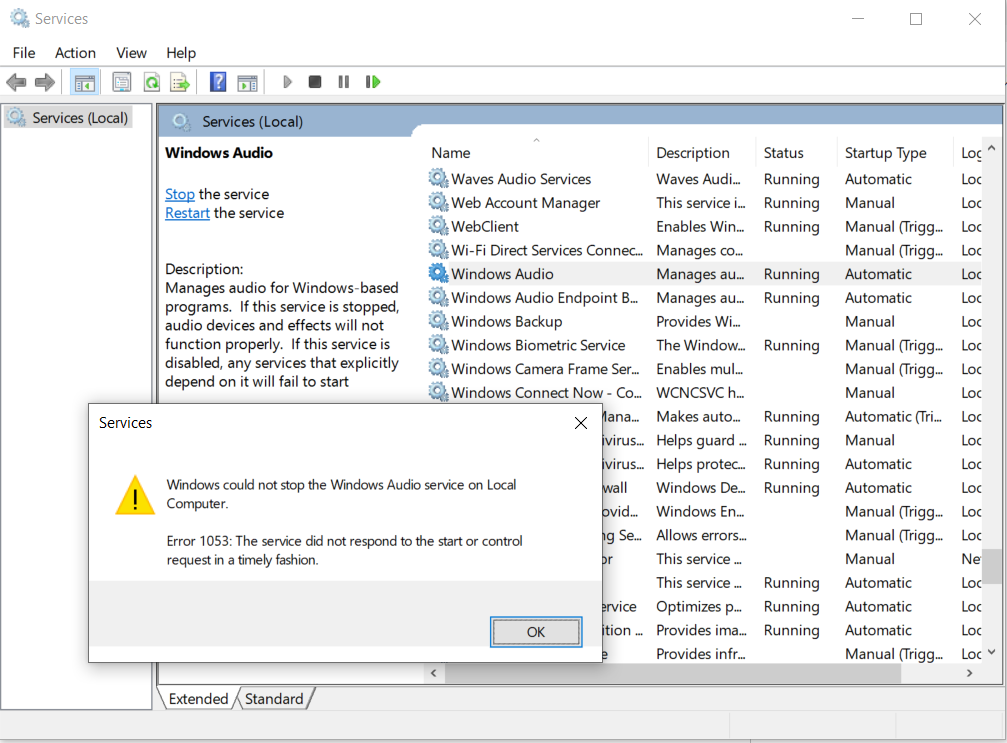Viewport: 1007px width, 743px height.
Task: Click gear icon of Waves Audio Services
Action: coord(438,178)
